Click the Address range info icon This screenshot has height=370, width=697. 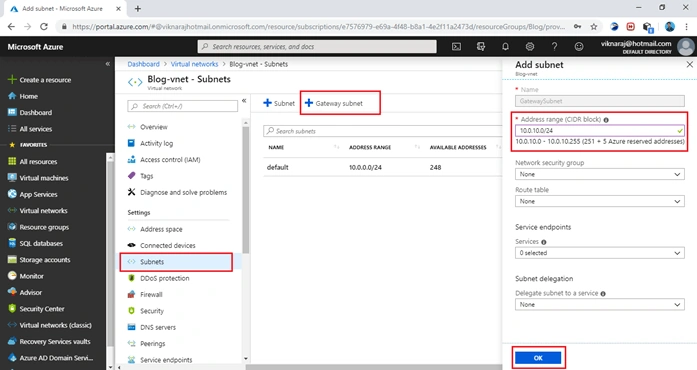(x=606, y=120)
